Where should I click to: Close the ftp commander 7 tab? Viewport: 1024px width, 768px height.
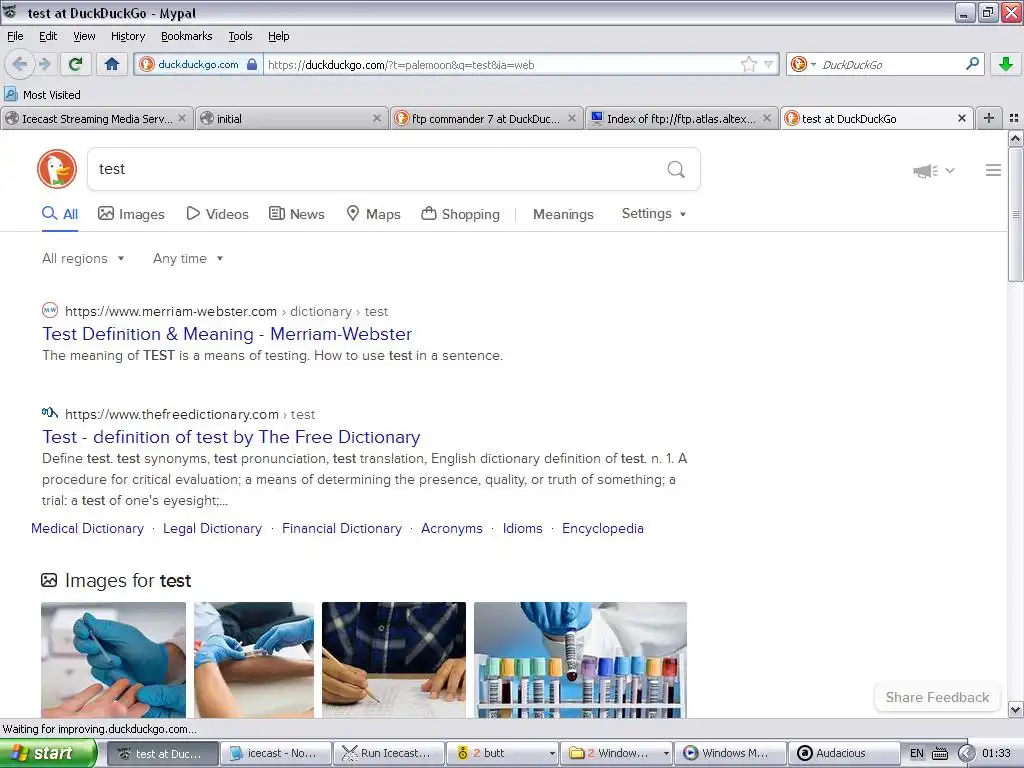coord(572,118)
